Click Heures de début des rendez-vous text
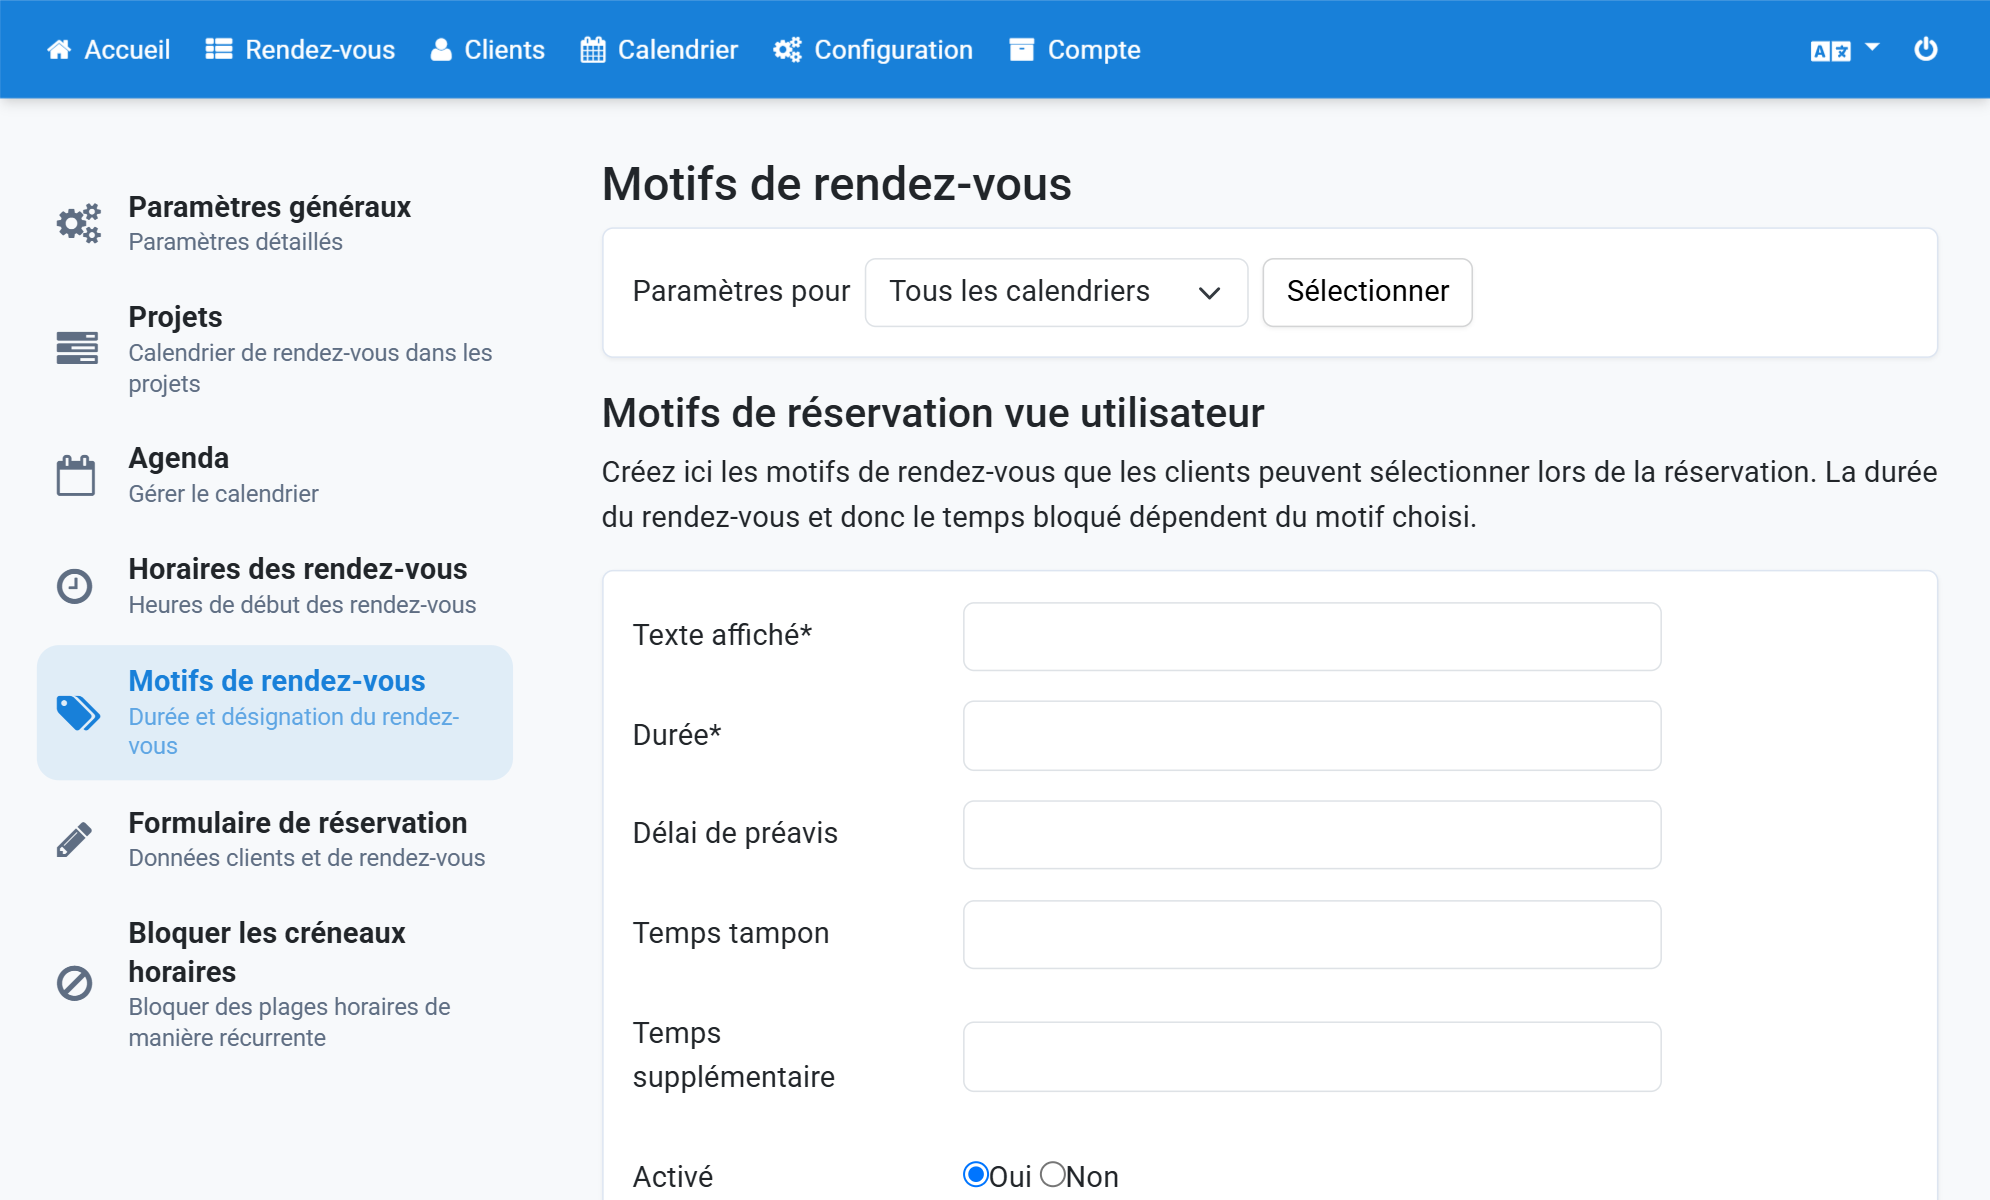The image size is (1990, 1200). point(302,605)
